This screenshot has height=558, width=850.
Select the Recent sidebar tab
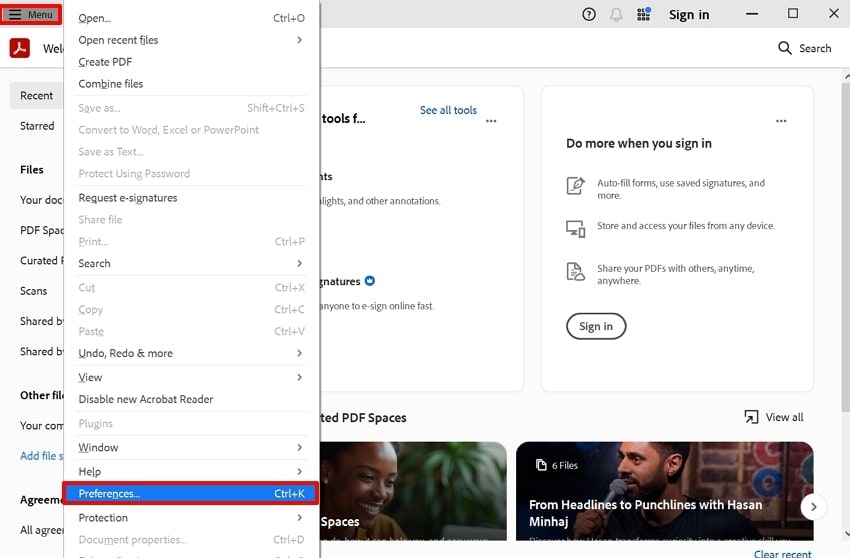[x=36, y=95]
